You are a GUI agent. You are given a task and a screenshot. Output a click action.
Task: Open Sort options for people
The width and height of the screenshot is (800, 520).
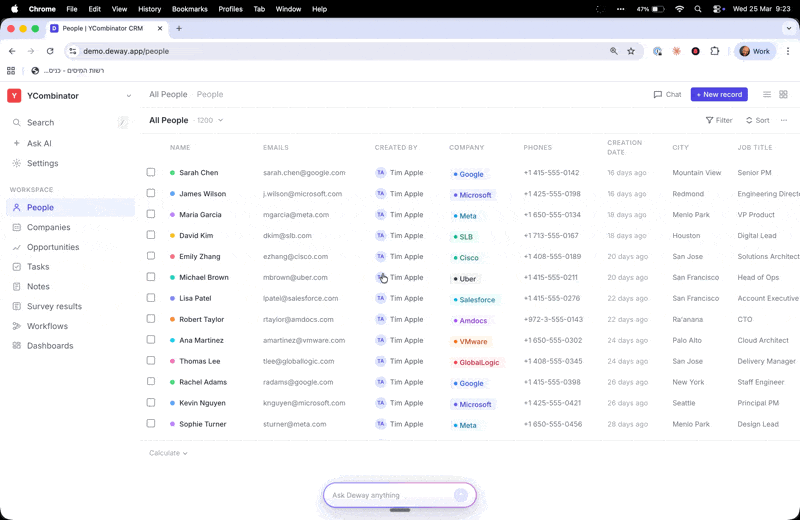757,120
